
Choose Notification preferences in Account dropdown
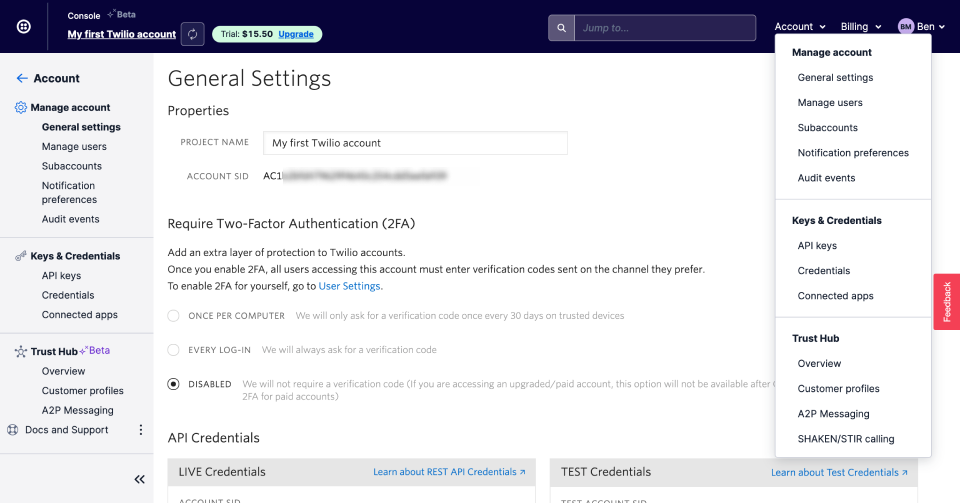[853, 153]
